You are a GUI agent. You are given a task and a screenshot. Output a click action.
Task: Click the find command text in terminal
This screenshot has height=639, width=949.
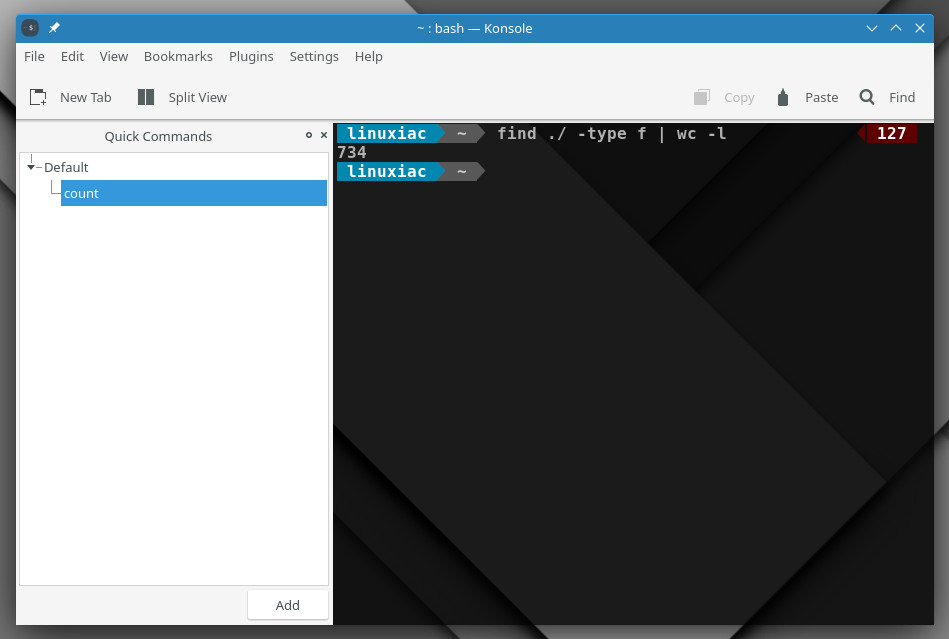pyautogui.click(x=611, y=133)
